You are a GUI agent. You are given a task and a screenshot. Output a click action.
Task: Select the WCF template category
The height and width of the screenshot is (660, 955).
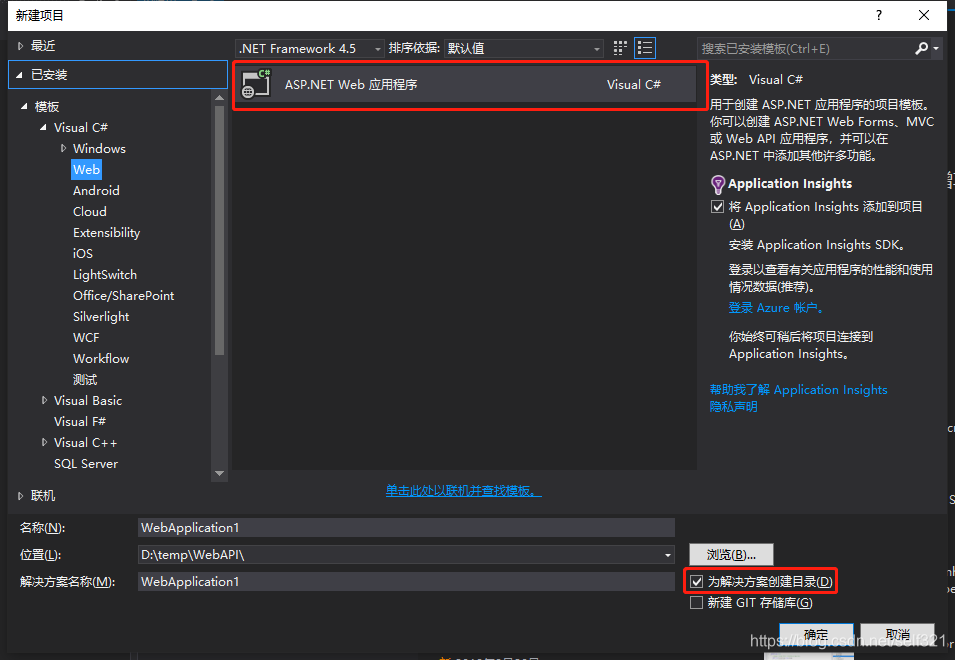coord(86,337)
